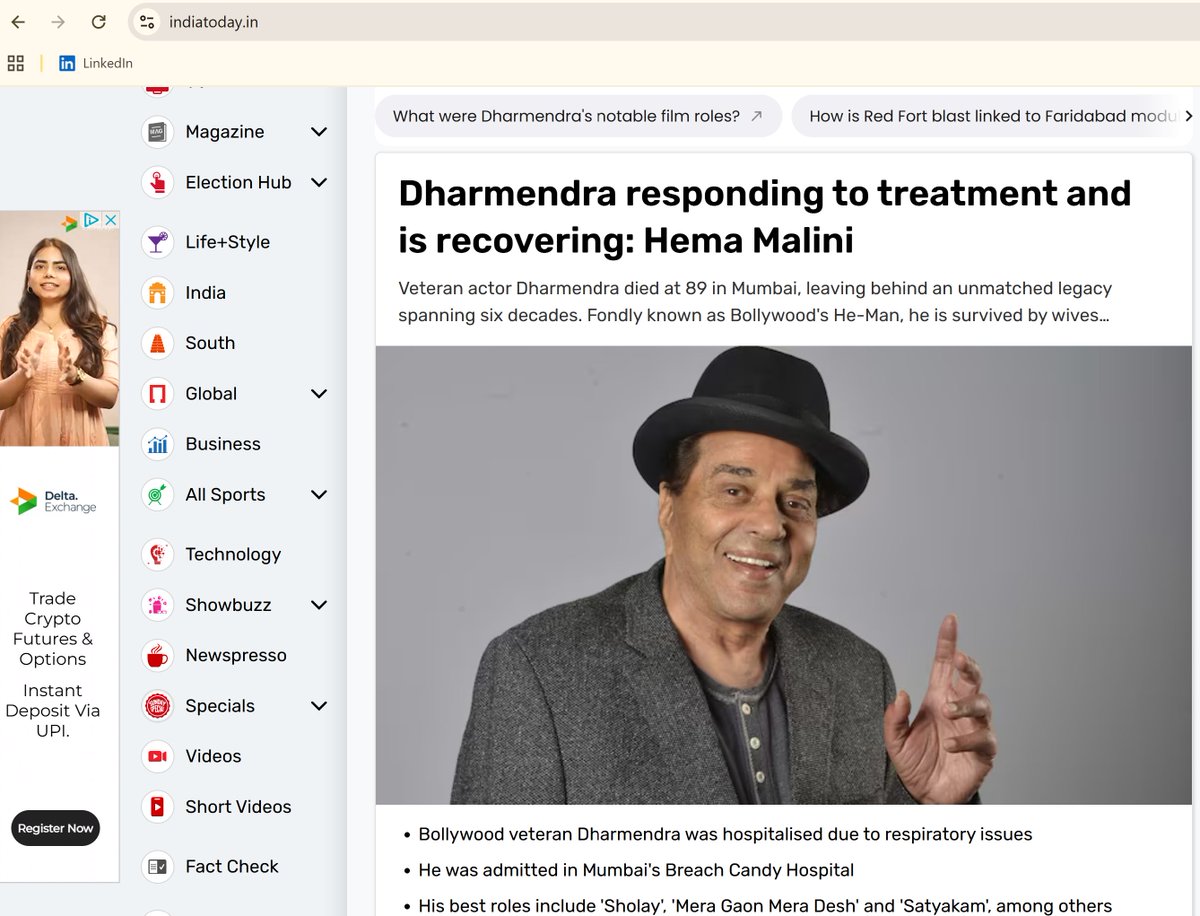The height and width of the screenshot is (916, 1200).
Task: Click the ad image of woman
Action: (x=59, y=328)
